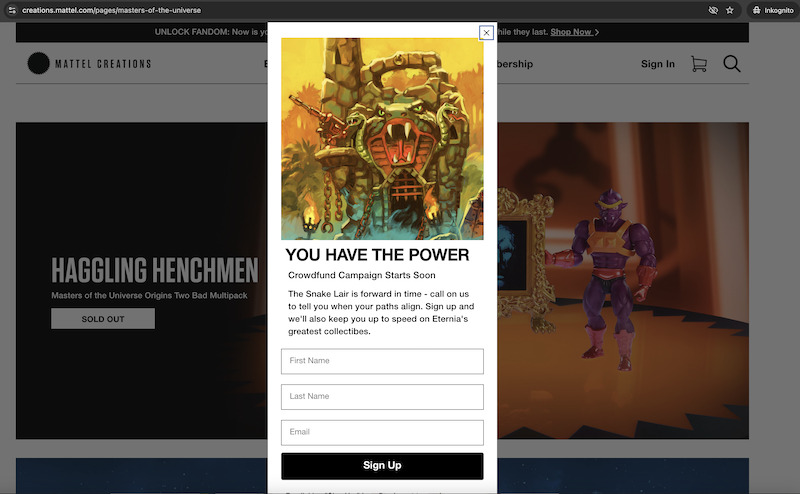Close the You Have The Power popup
The width and height of the screenshot is (800, 494).
(x=486, y=33)
